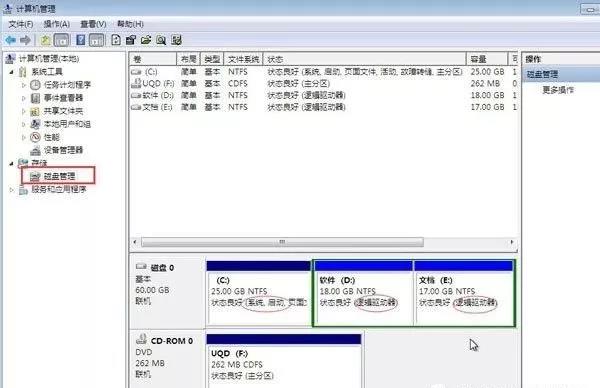Expand the 本地用户和组 node arrow
Viewport: 600px width, 388px height.
[24, 124]
